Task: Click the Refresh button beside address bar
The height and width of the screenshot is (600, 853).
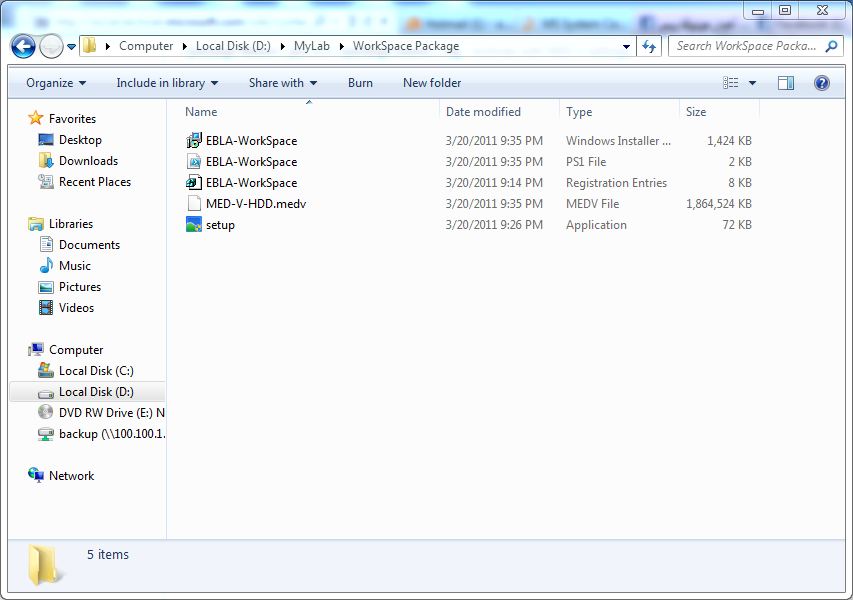Action: 649,46
